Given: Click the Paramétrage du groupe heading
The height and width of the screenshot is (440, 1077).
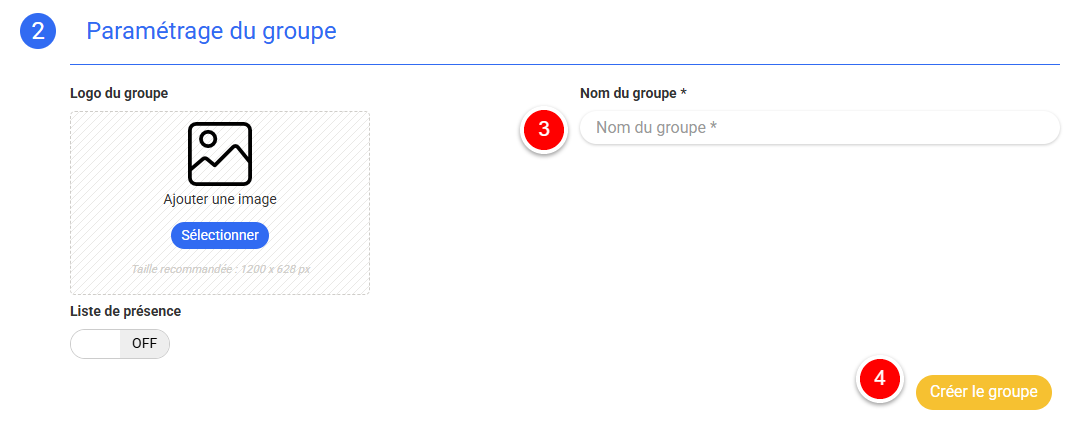Looking at the screenshot, I should click(211, 31).
